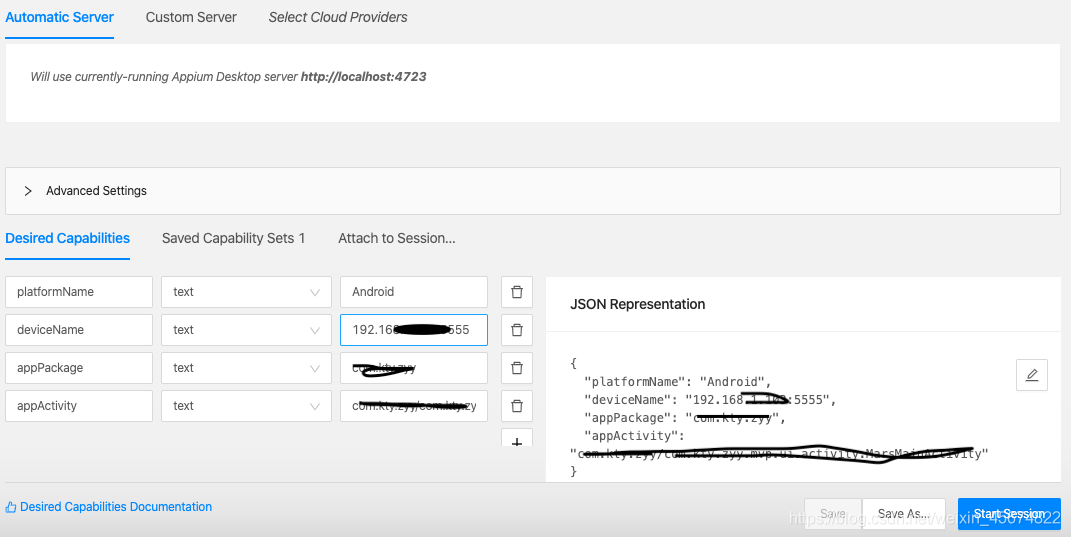Click the disabled Save button
The width and height of the screenshot is (1071, 537).
point(833,514)
